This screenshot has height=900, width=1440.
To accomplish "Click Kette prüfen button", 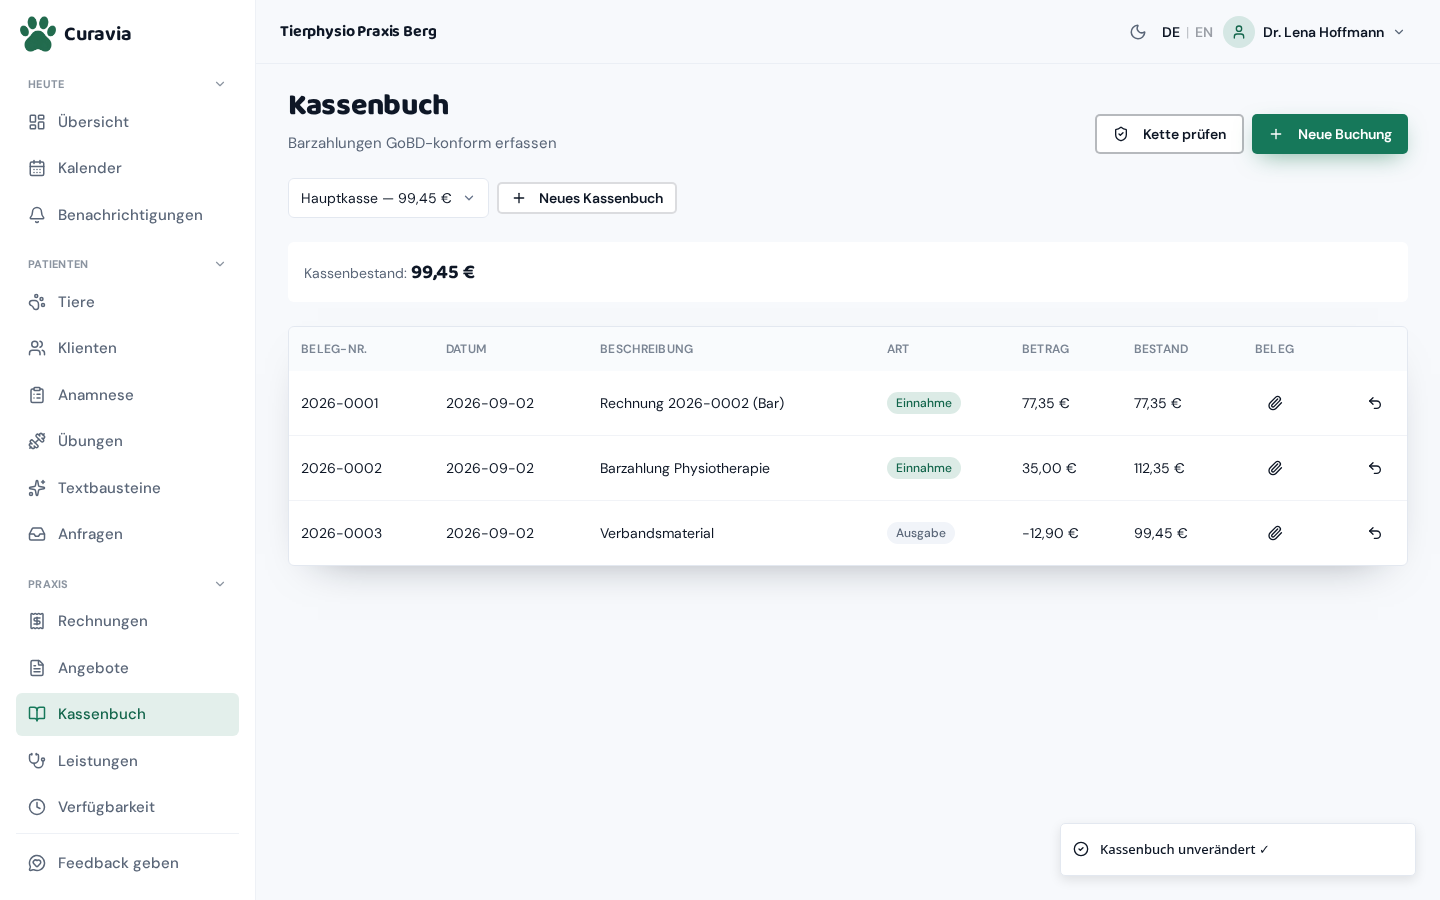I will [x=1169, y=134].
